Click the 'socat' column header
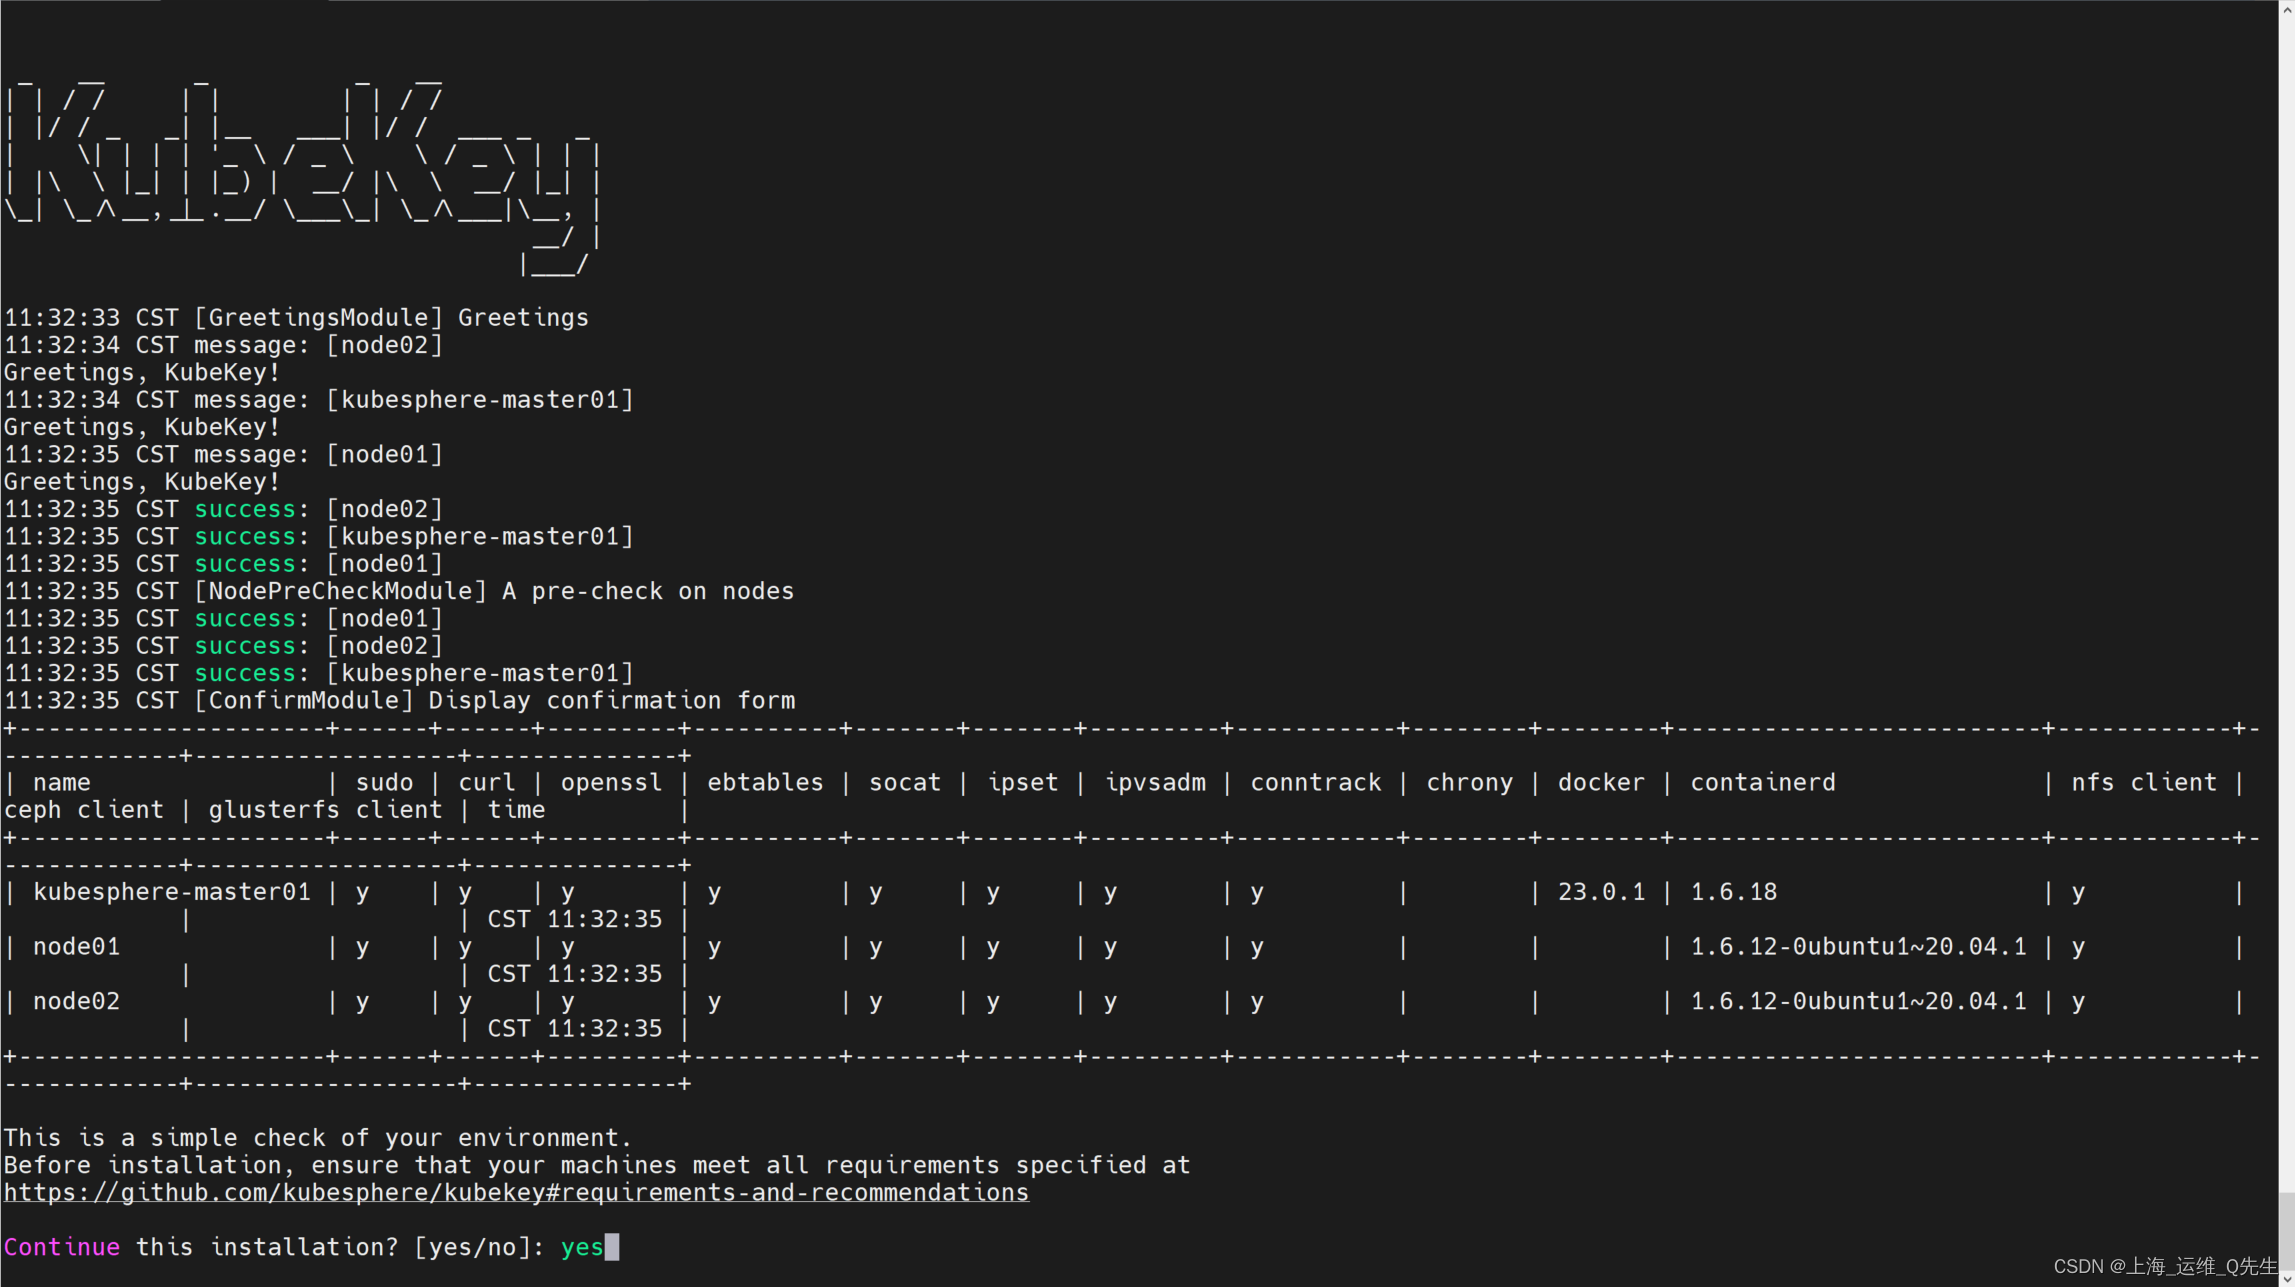 click(x=905, y=782)
